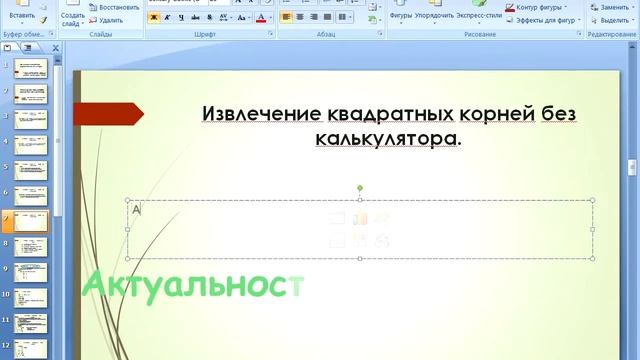Open the Рисование drawing dialog launcher

tap(579, 34)
